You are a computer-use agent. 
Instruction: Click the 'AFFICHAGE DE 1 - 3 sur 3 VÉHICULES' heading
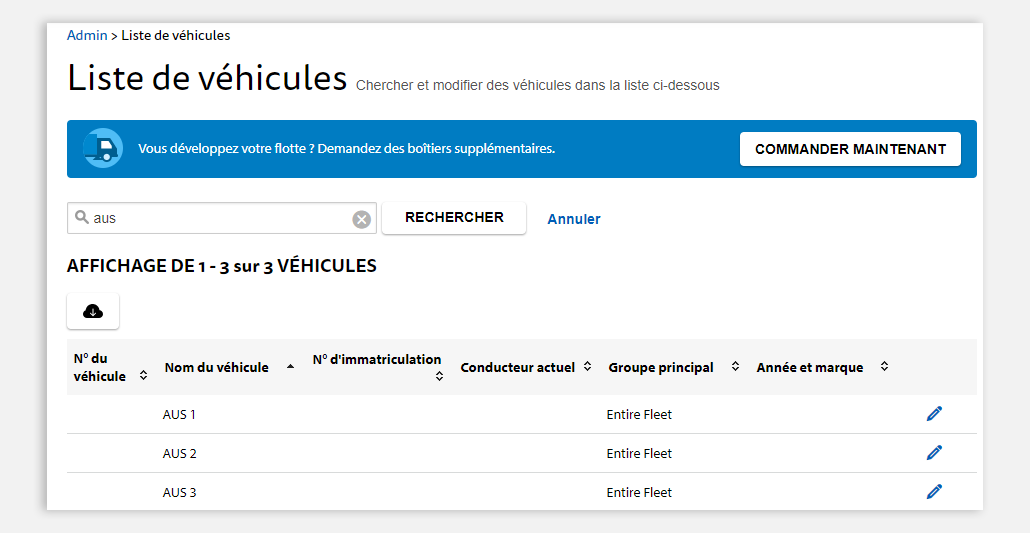[x=221, y=266]
